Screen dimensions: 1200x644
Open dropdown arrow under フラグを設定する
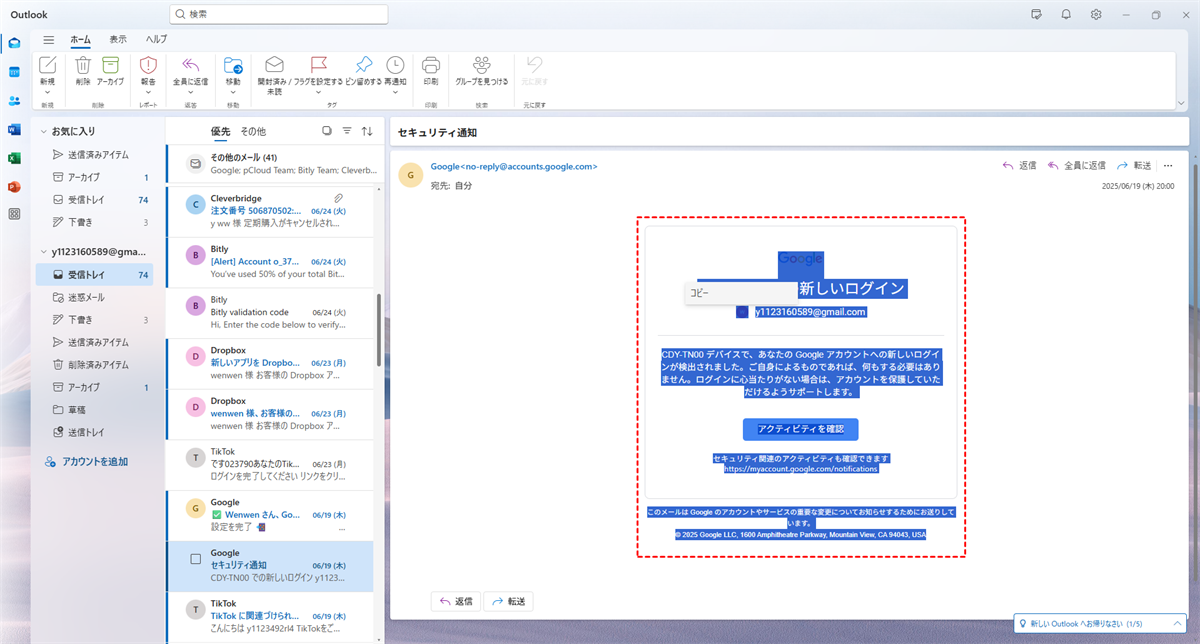(x=318, y=93)
